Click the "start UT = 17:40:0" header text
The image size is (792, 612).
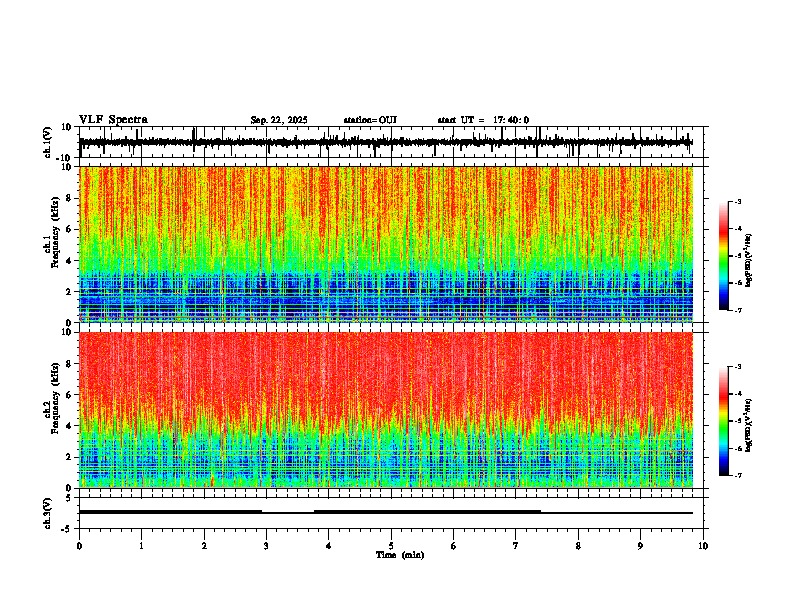[483, 120]
